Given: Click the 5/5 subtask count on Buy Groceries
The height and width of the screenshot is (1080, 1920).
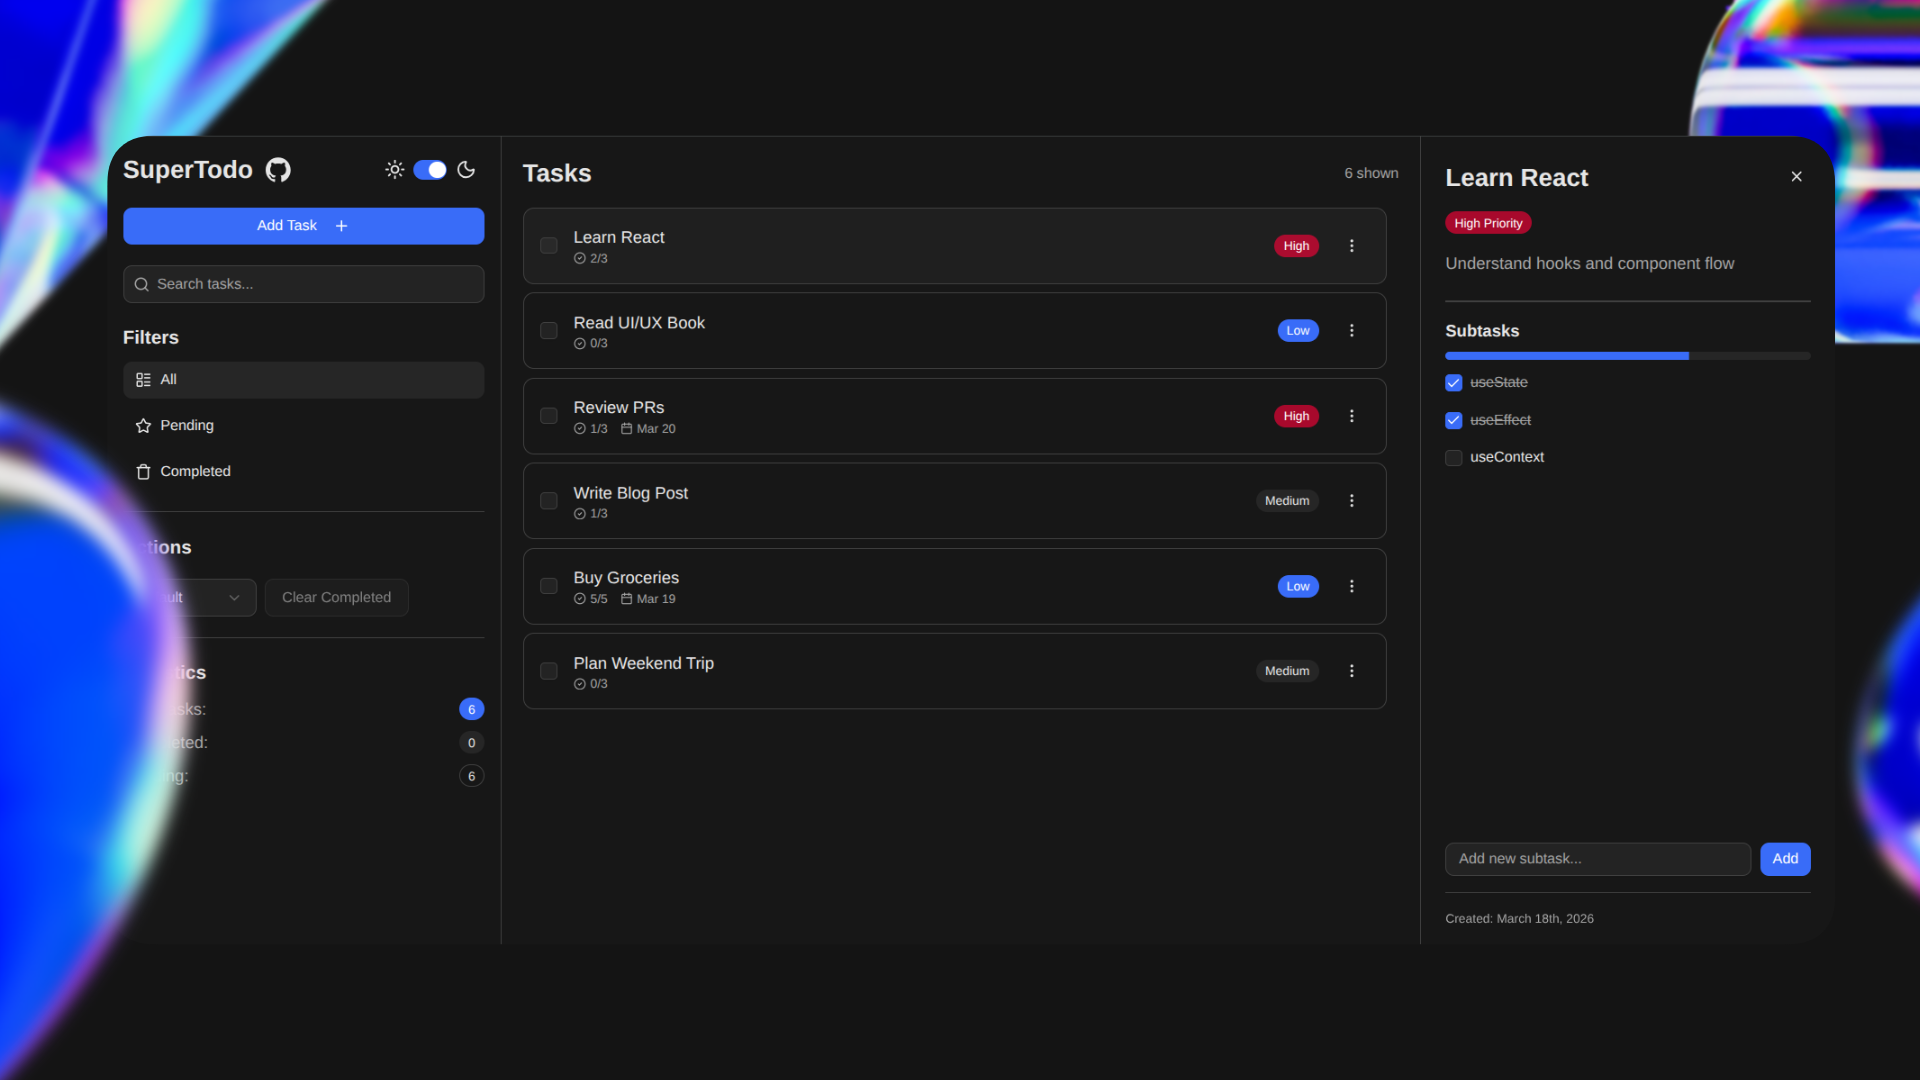Looking at the screenshot, I should coord(591,599).
